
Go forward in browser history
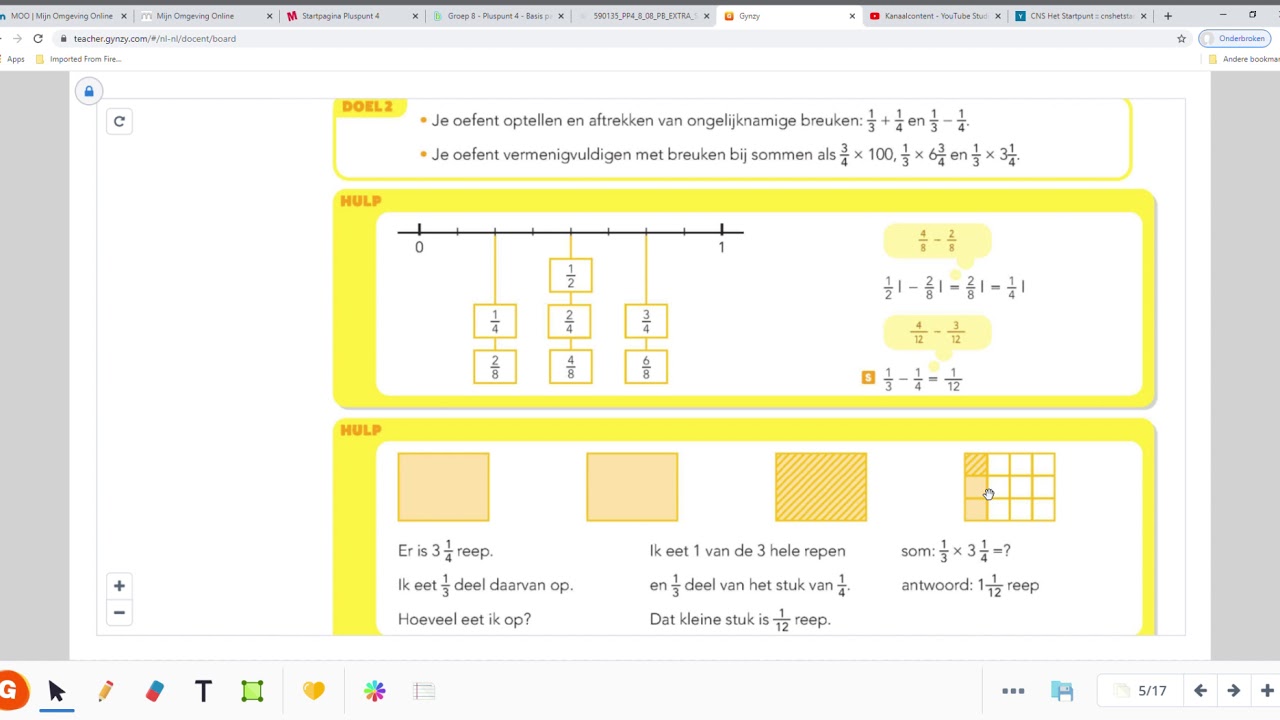[x=16, y=38]
